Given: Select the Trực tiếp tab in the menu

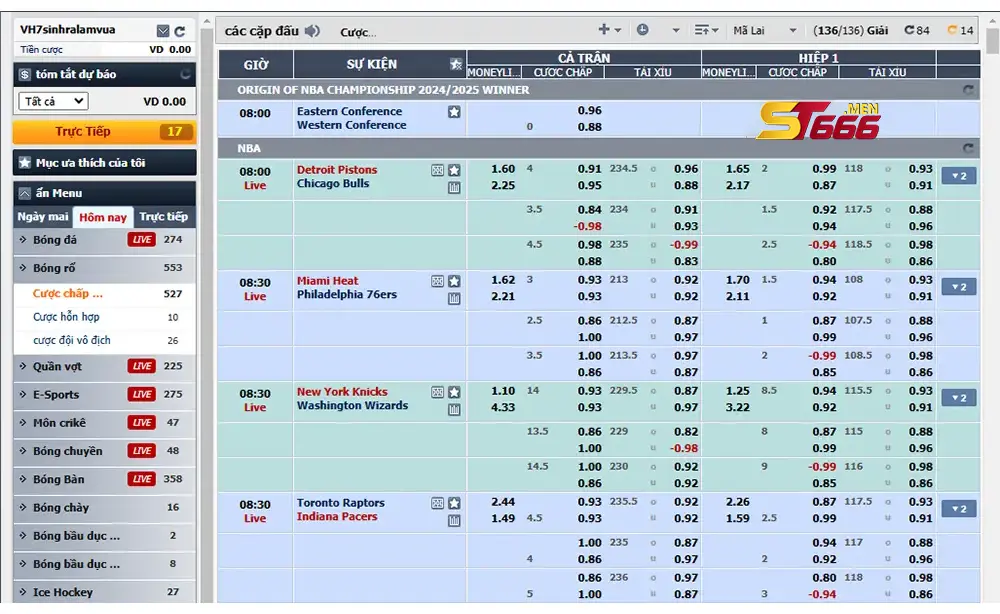Looking at the screenshot, I should click(163, 217).
